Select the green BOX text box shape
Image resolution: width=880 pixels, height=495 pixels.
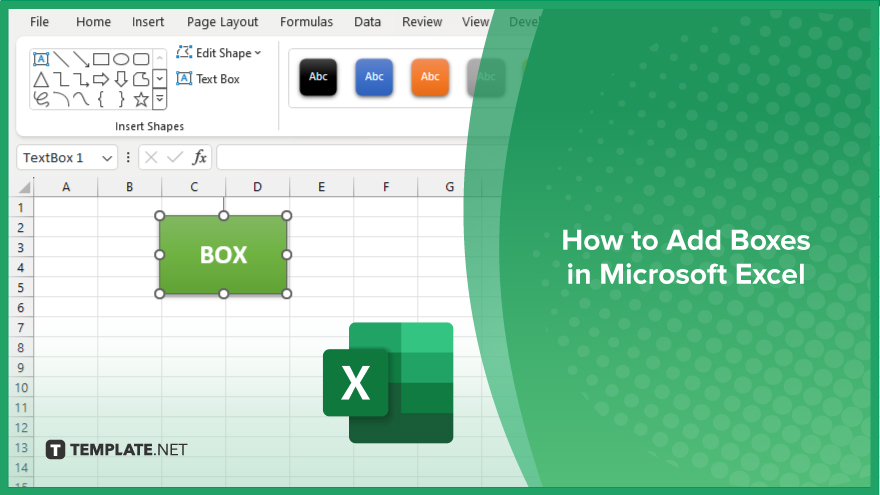tap(223, 255)
